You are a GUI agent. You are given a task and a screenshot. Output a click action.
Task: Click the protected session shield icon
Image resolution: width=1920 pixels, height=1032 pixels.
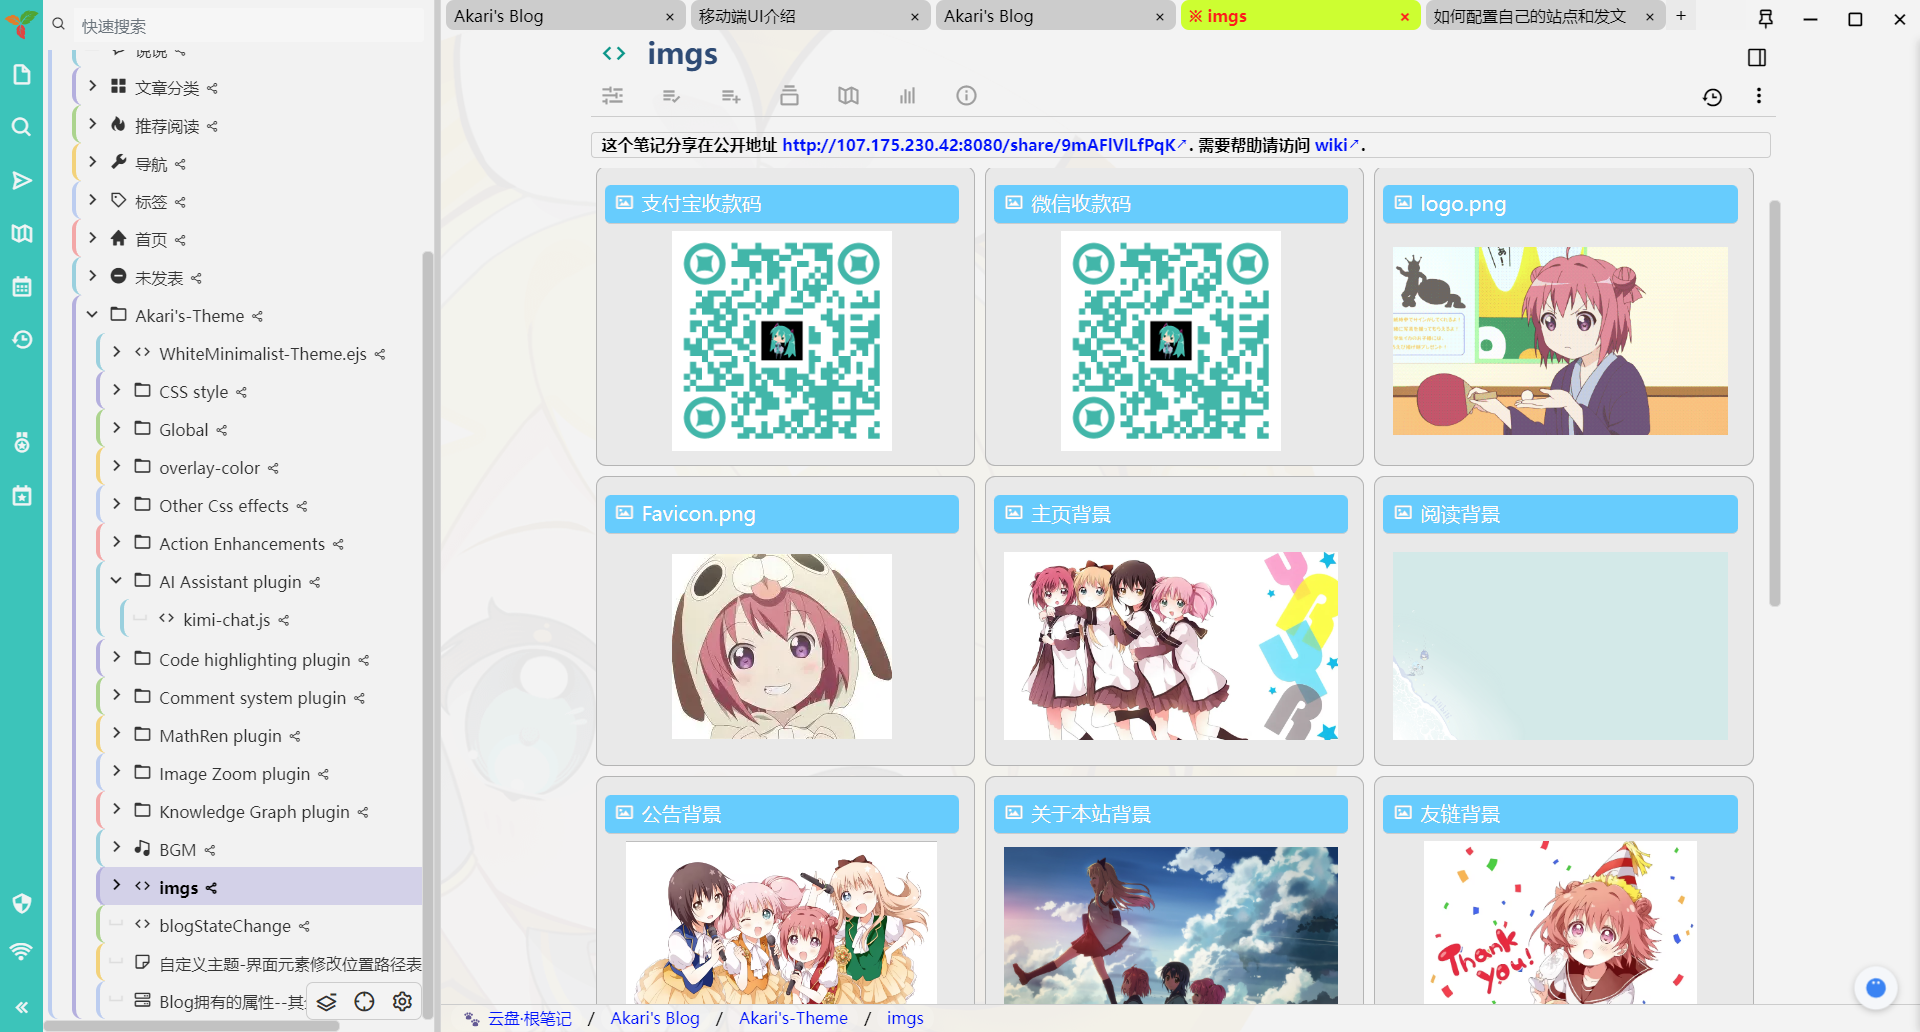(22, 904)
